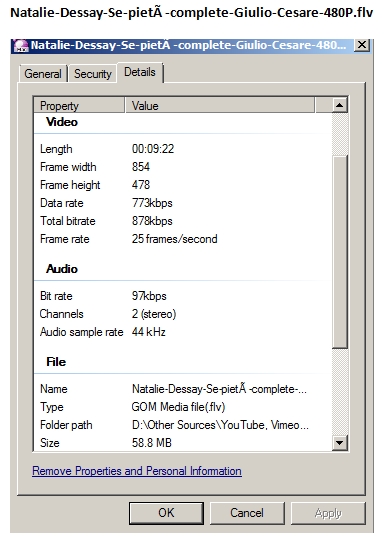The height and width of the screenshot is (539, 387).
Task: Click the 878kbps total bitrate value
Action: pyautogui.click(x=152, y=221)
